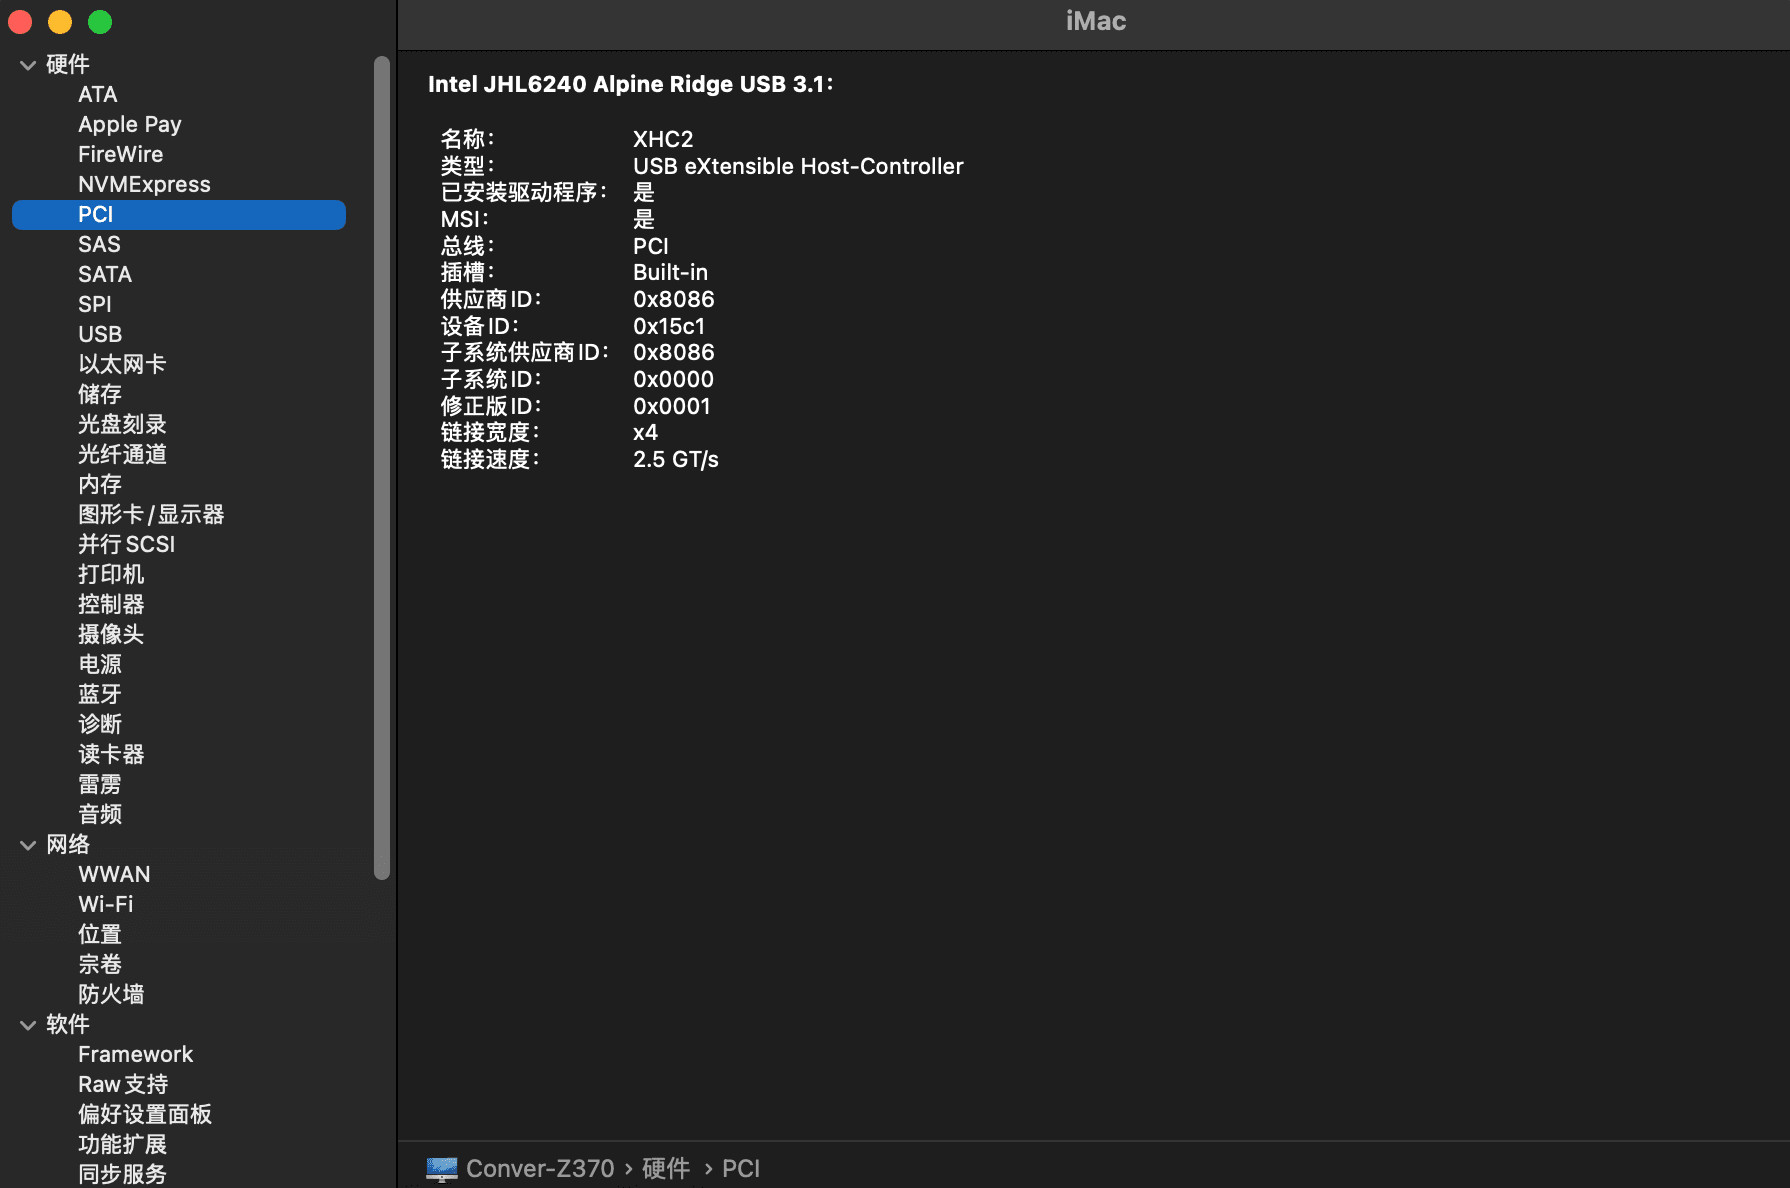1790x1188 pixels.
Task: Click the Intel JHL6240 Alpine Ridge heading
Action: point(631,84)
